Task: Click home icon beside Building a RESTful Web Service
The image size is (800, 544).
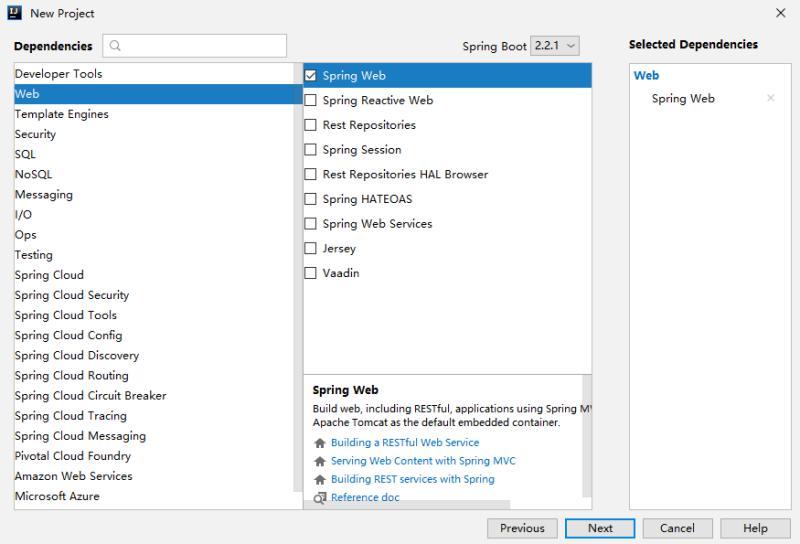Action: tap(320, 443)
